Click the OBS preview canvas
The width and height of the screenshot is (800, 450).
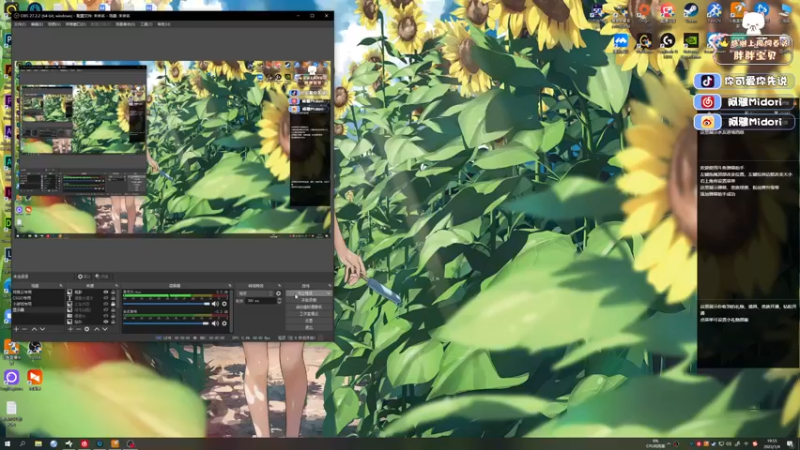[x=173, y=149]
